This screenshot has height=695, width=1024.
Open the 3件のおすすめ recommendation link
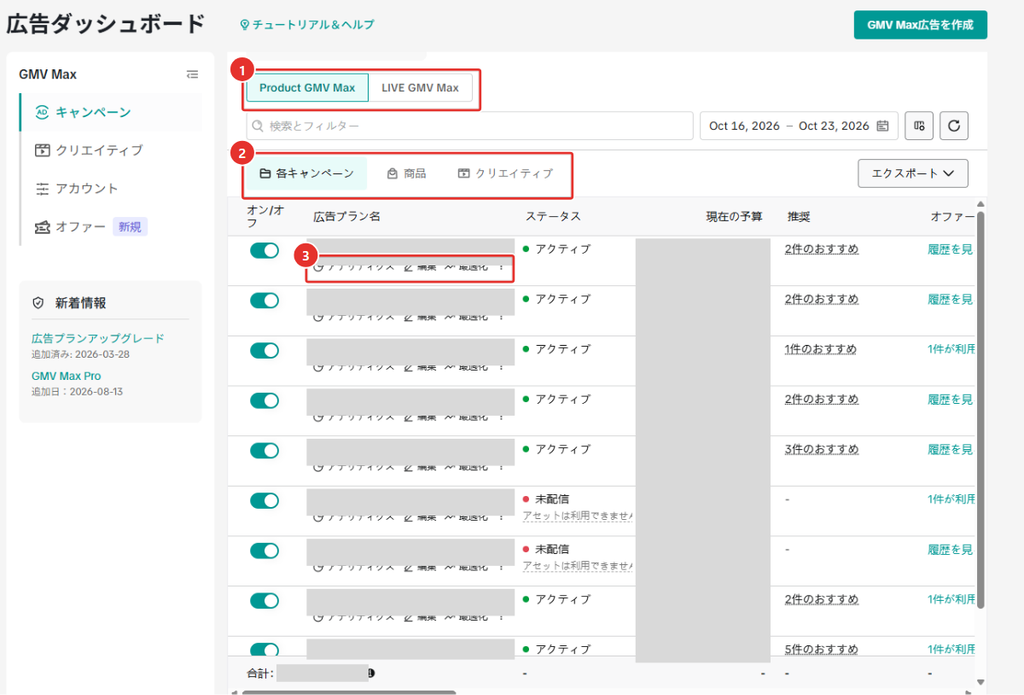(x=822, y=449)
